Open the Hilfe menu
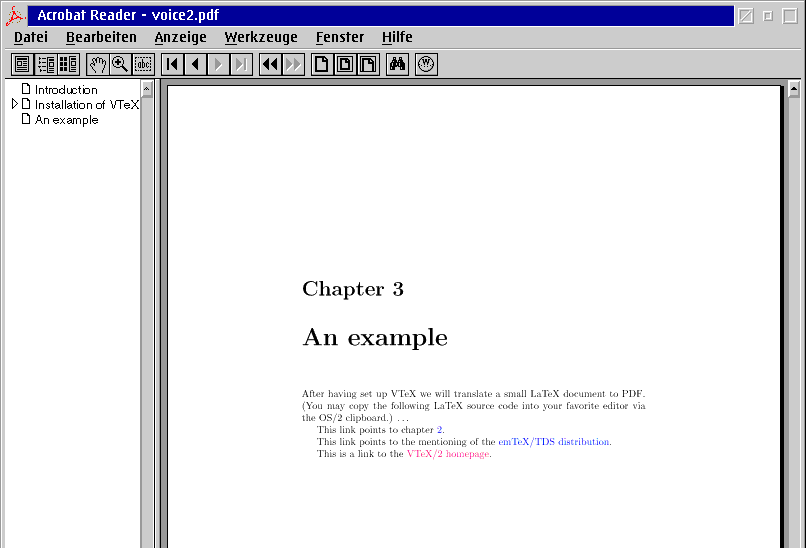The height and width of the screenshot is (548, 806). (397, 38)
